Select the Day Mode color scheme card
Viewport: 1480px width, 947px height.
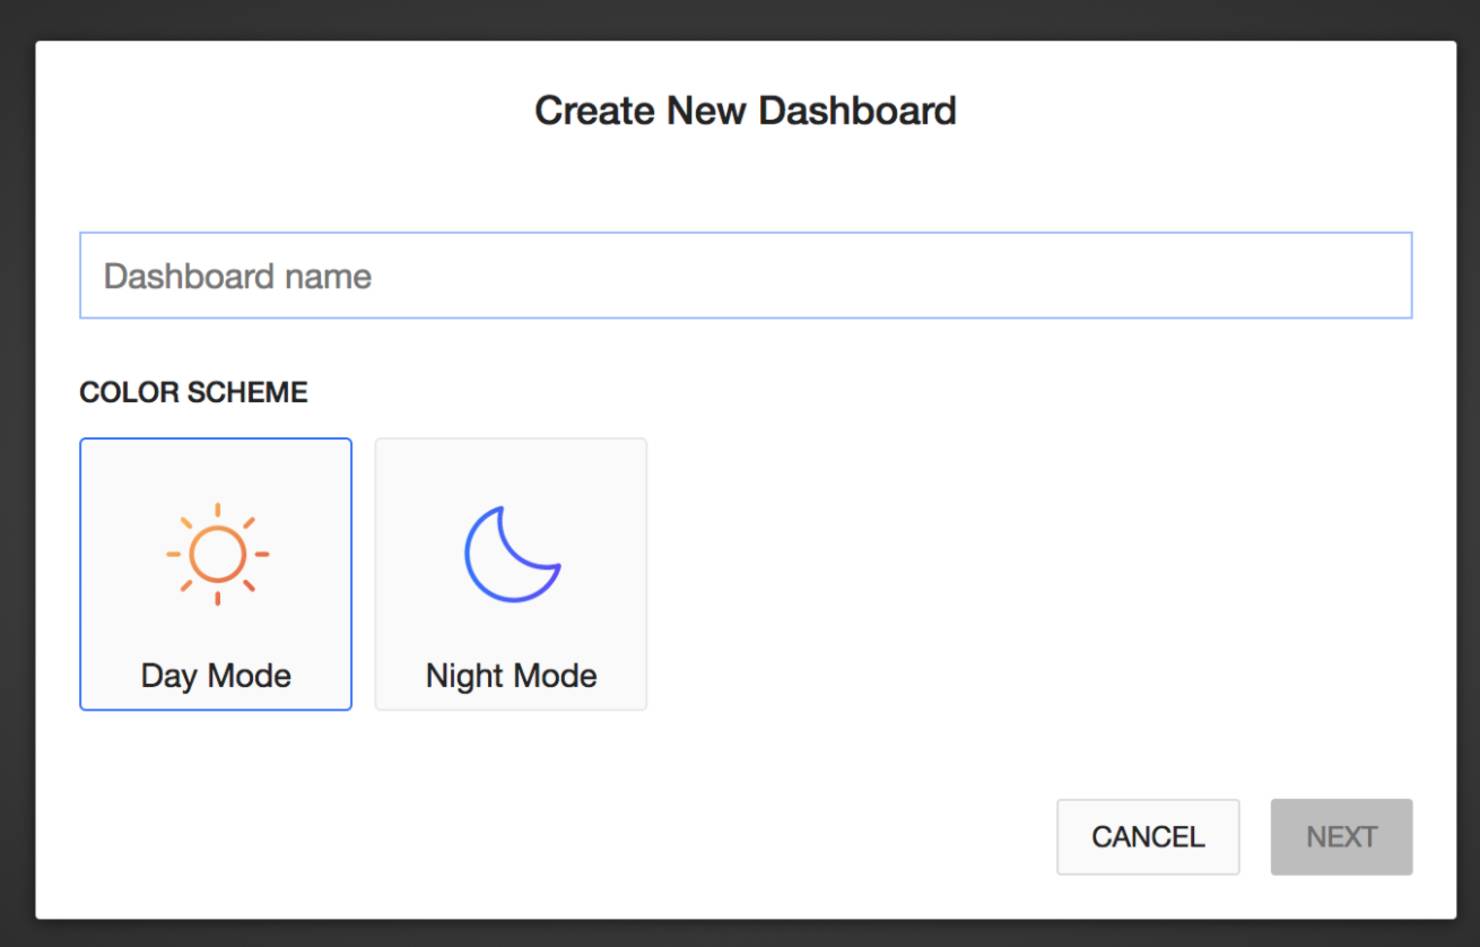pos(216,574)
